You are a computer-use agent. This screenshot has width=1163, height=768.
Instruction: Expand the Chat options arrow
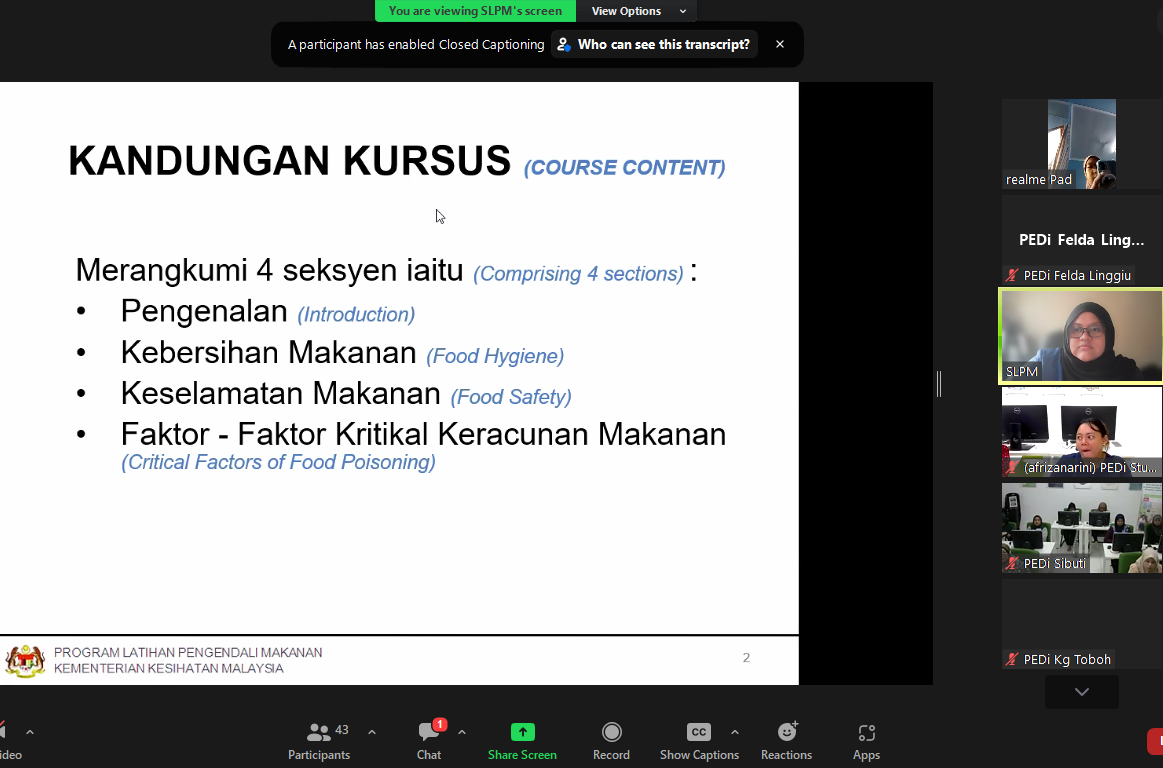(x=462, y=732)
